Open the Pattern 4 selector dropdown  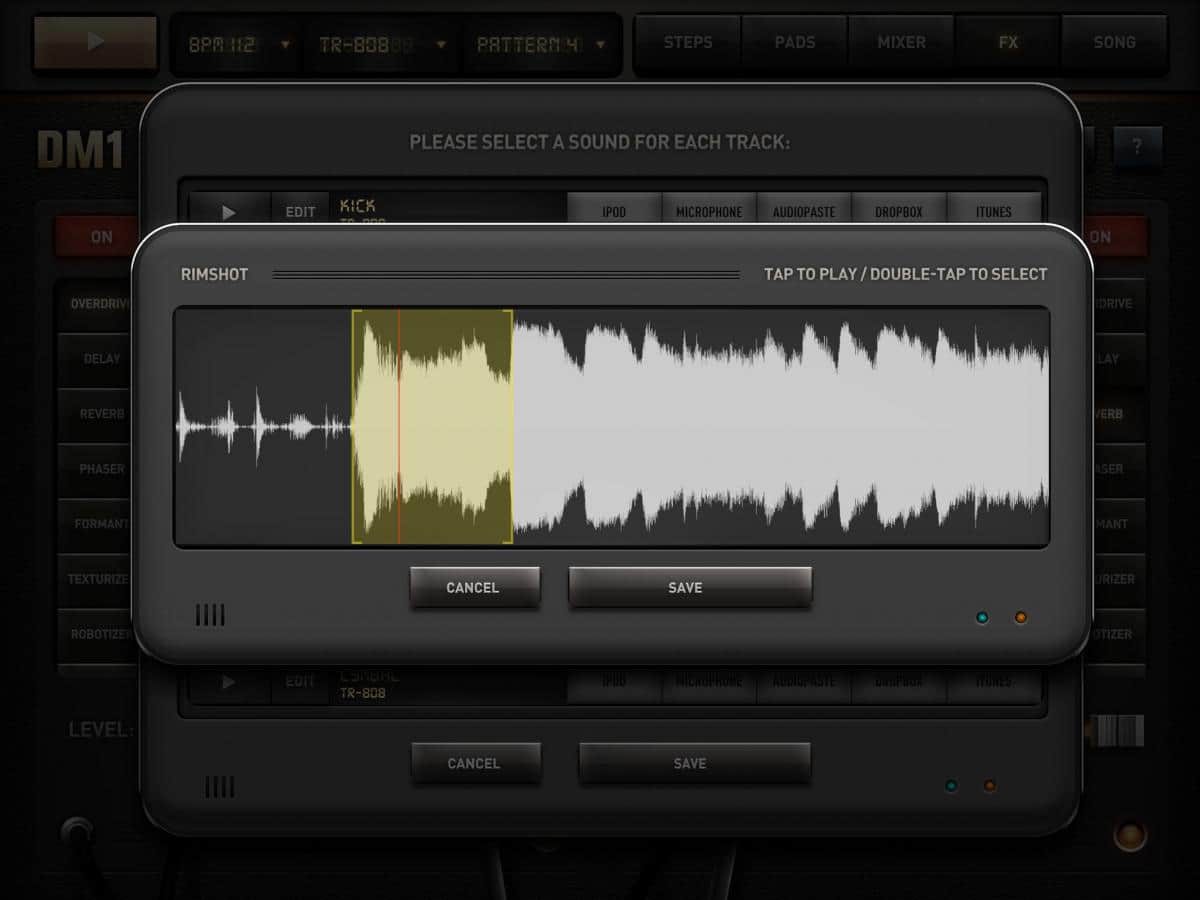tap(541, 44)
